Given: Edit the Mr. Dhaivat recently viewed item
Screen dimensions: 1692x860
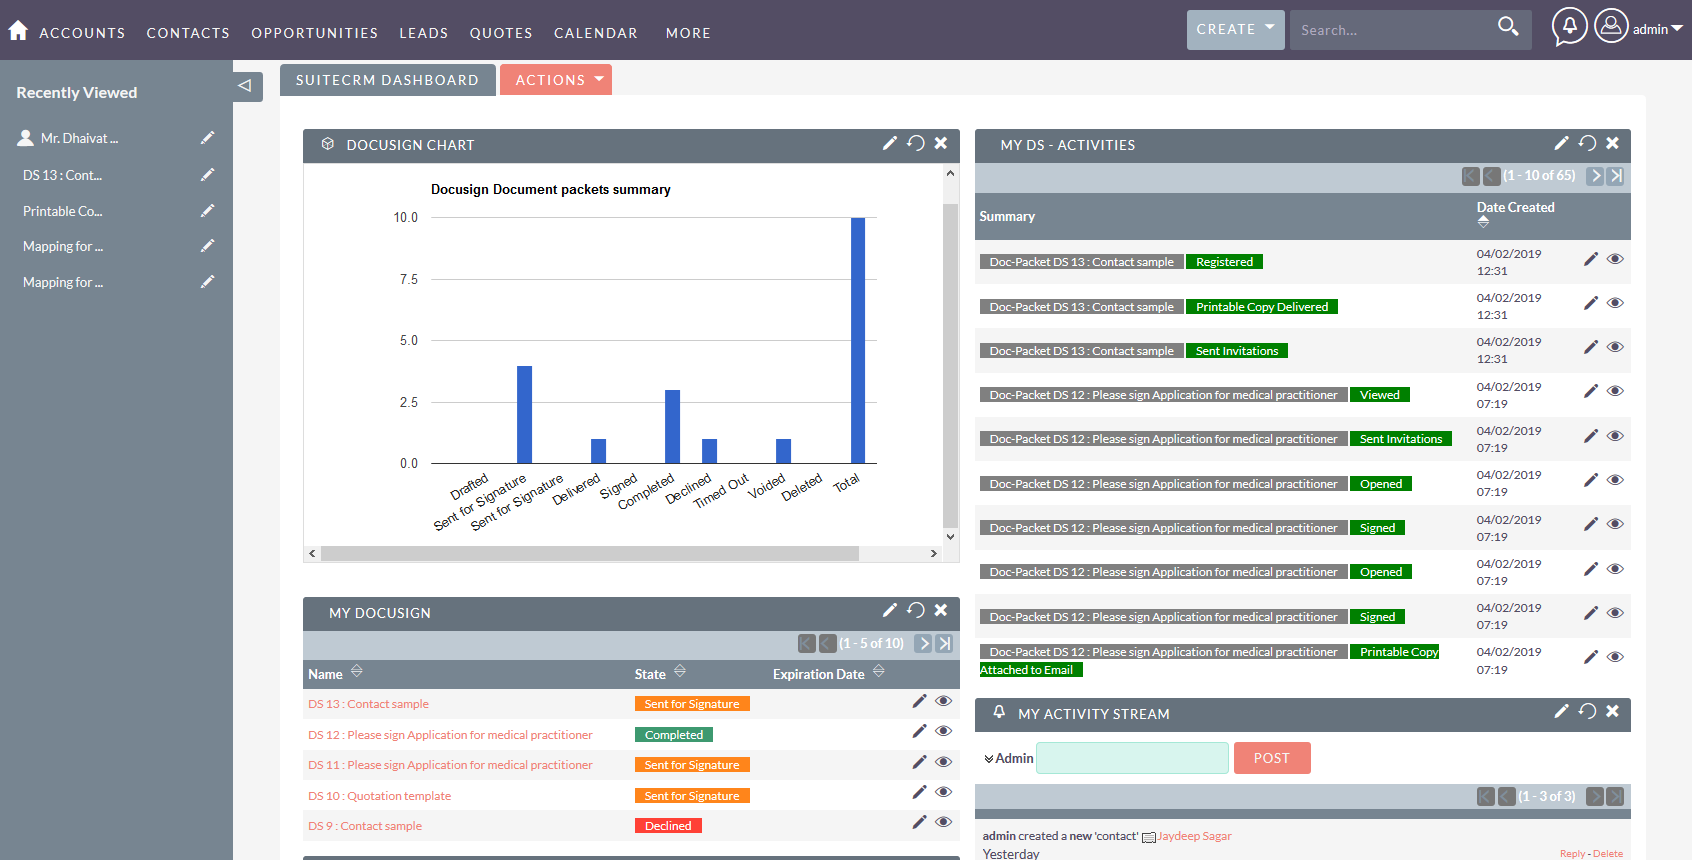Looking at the screenshot, I should click(x=207, y=138).
